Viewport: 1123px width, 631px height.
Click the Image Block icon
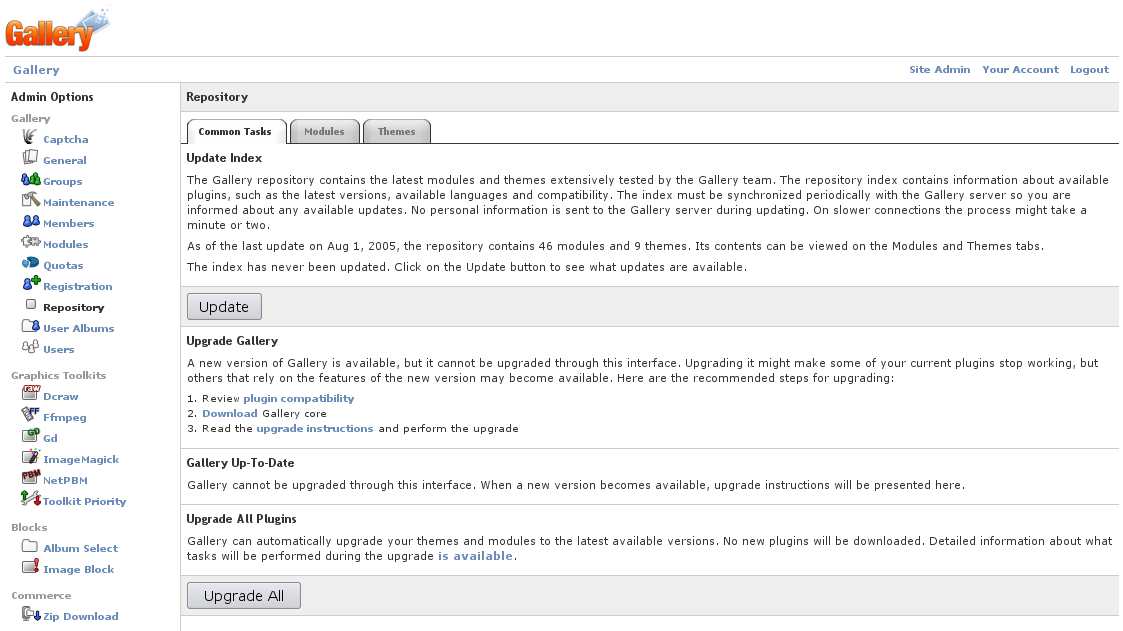pos(30,567)
